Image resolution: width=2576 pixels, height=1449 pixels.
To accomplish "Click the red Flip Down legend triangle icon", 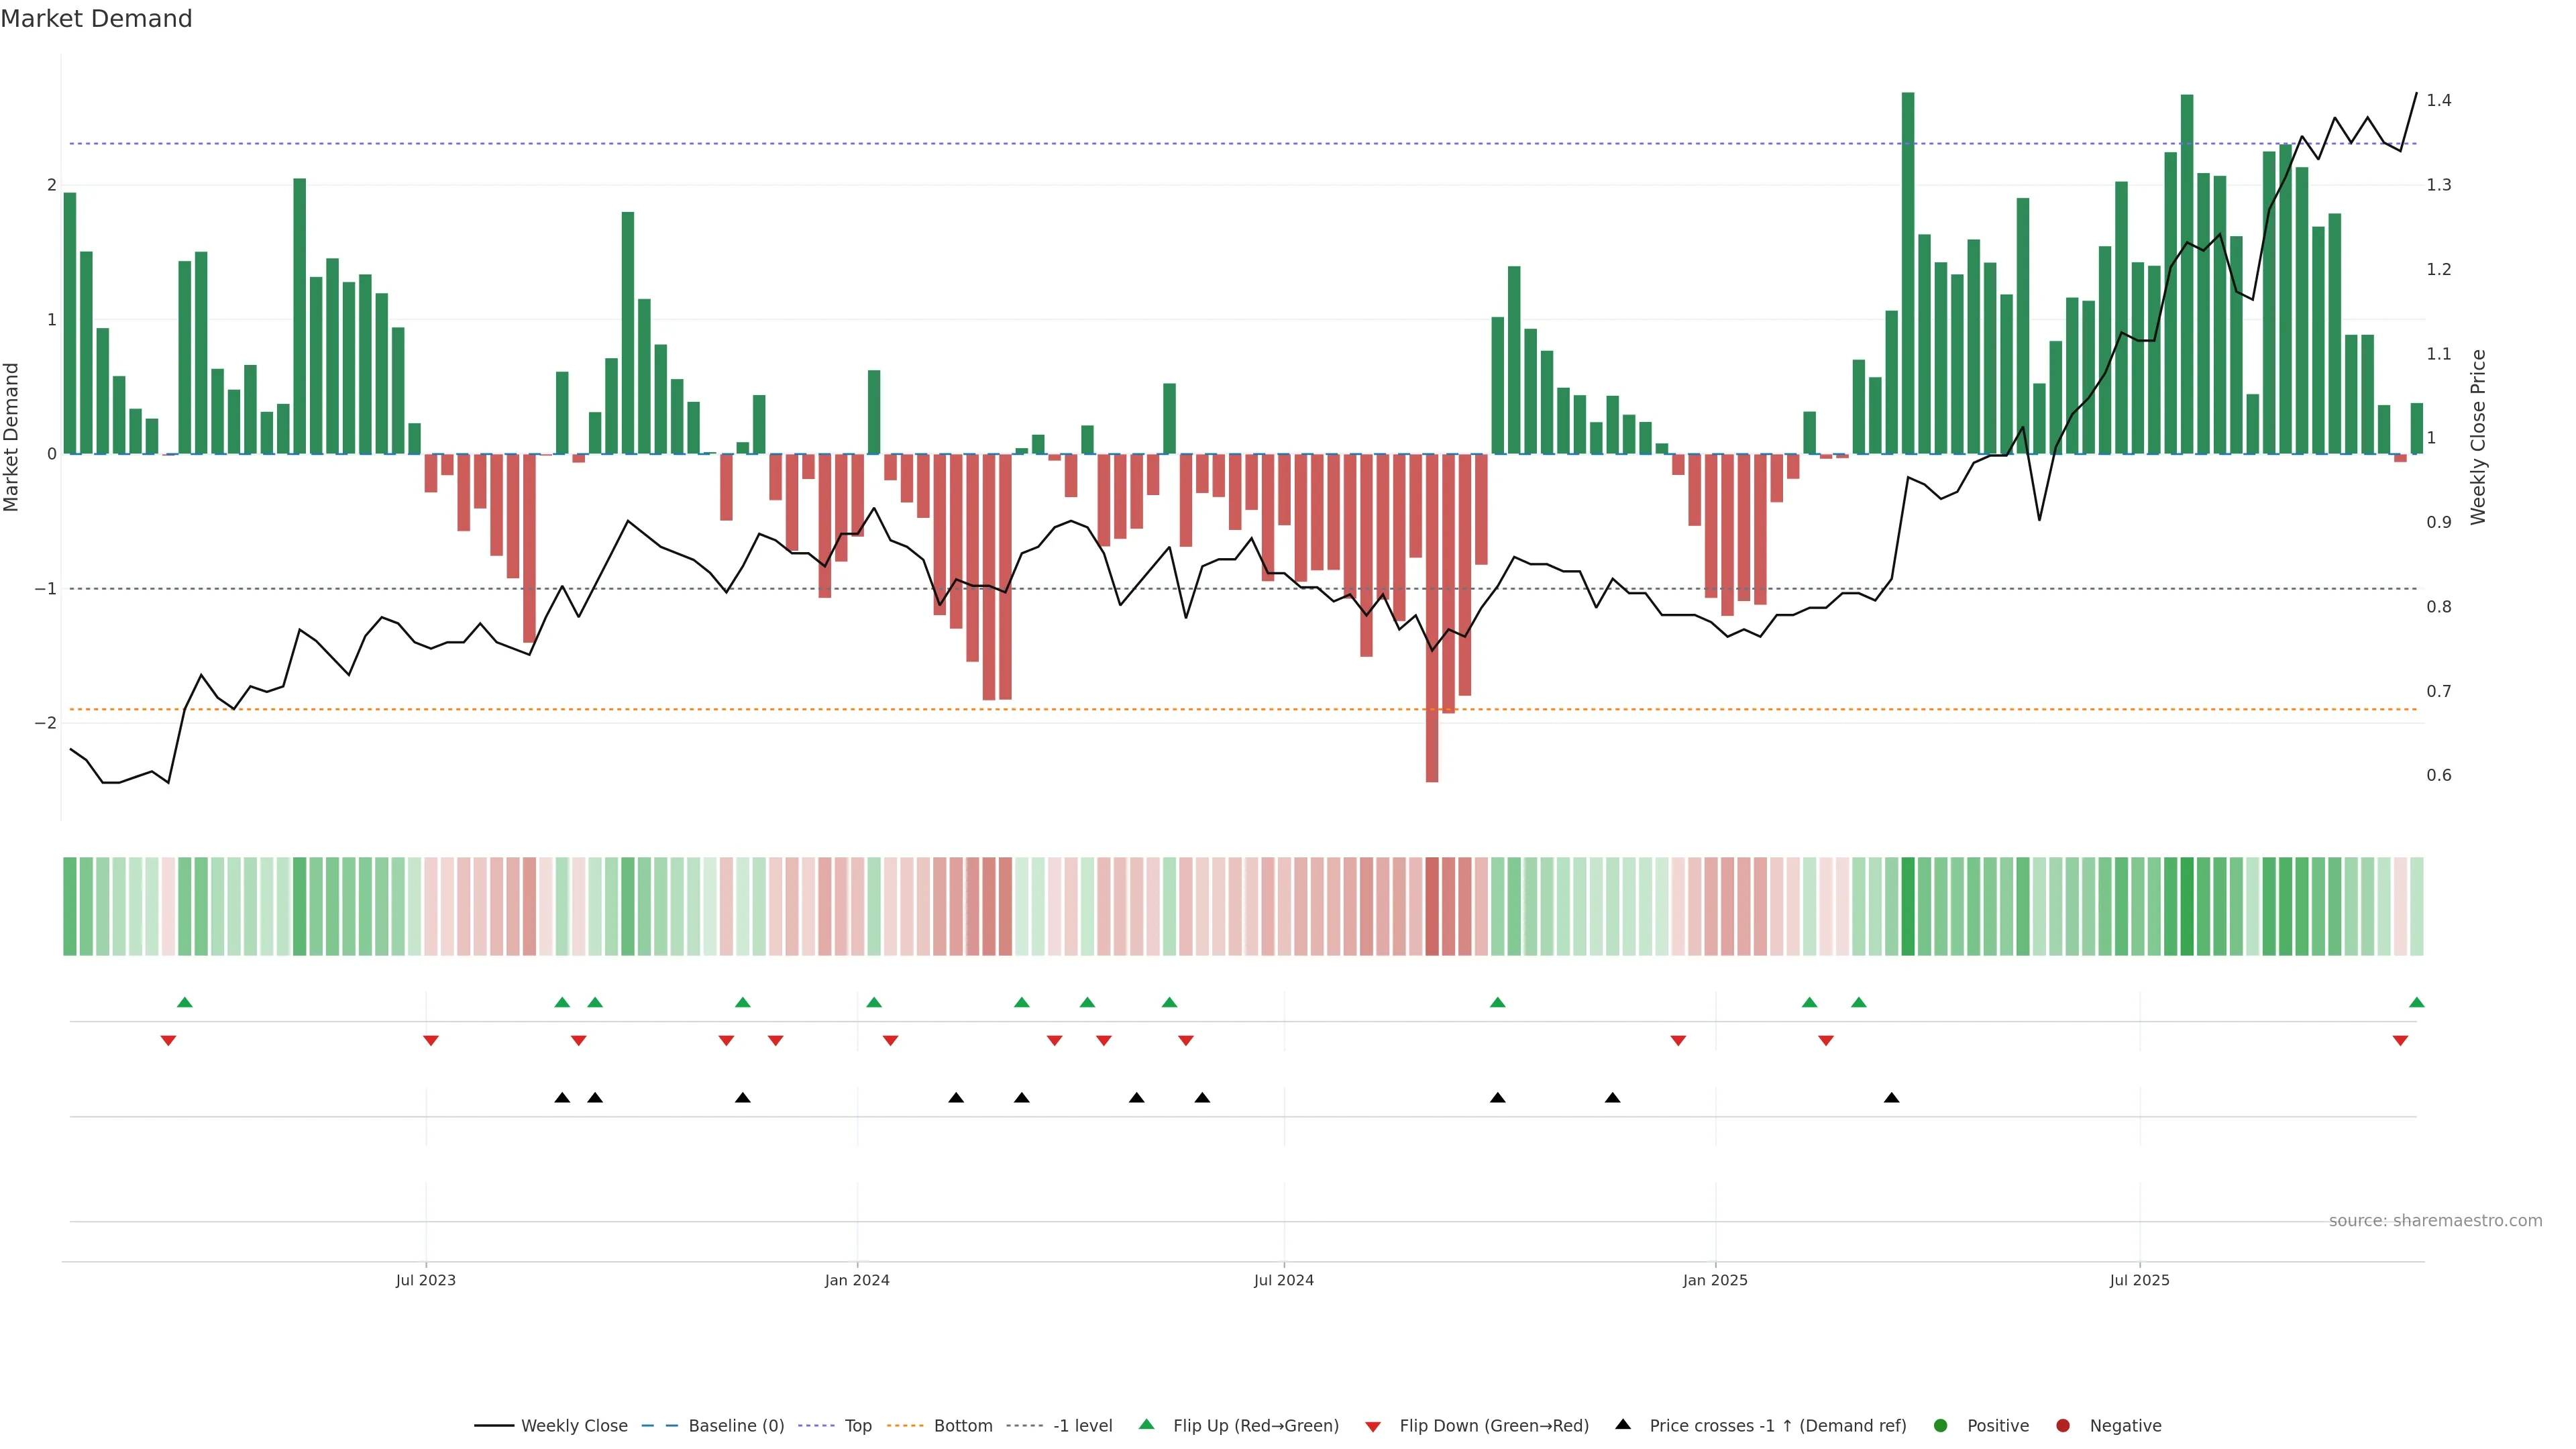I will point(1373,1427).
